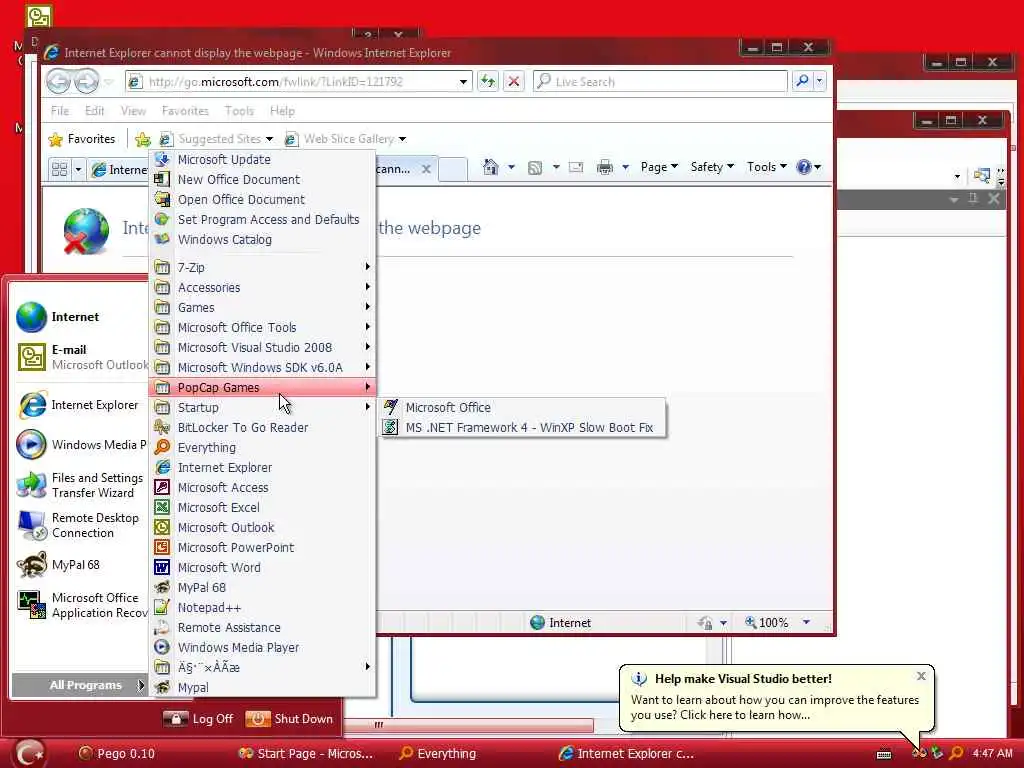
Task: Launch MS .NET Framework 4 WinXP Slow Boot Fix
Action: pos(523,428)
